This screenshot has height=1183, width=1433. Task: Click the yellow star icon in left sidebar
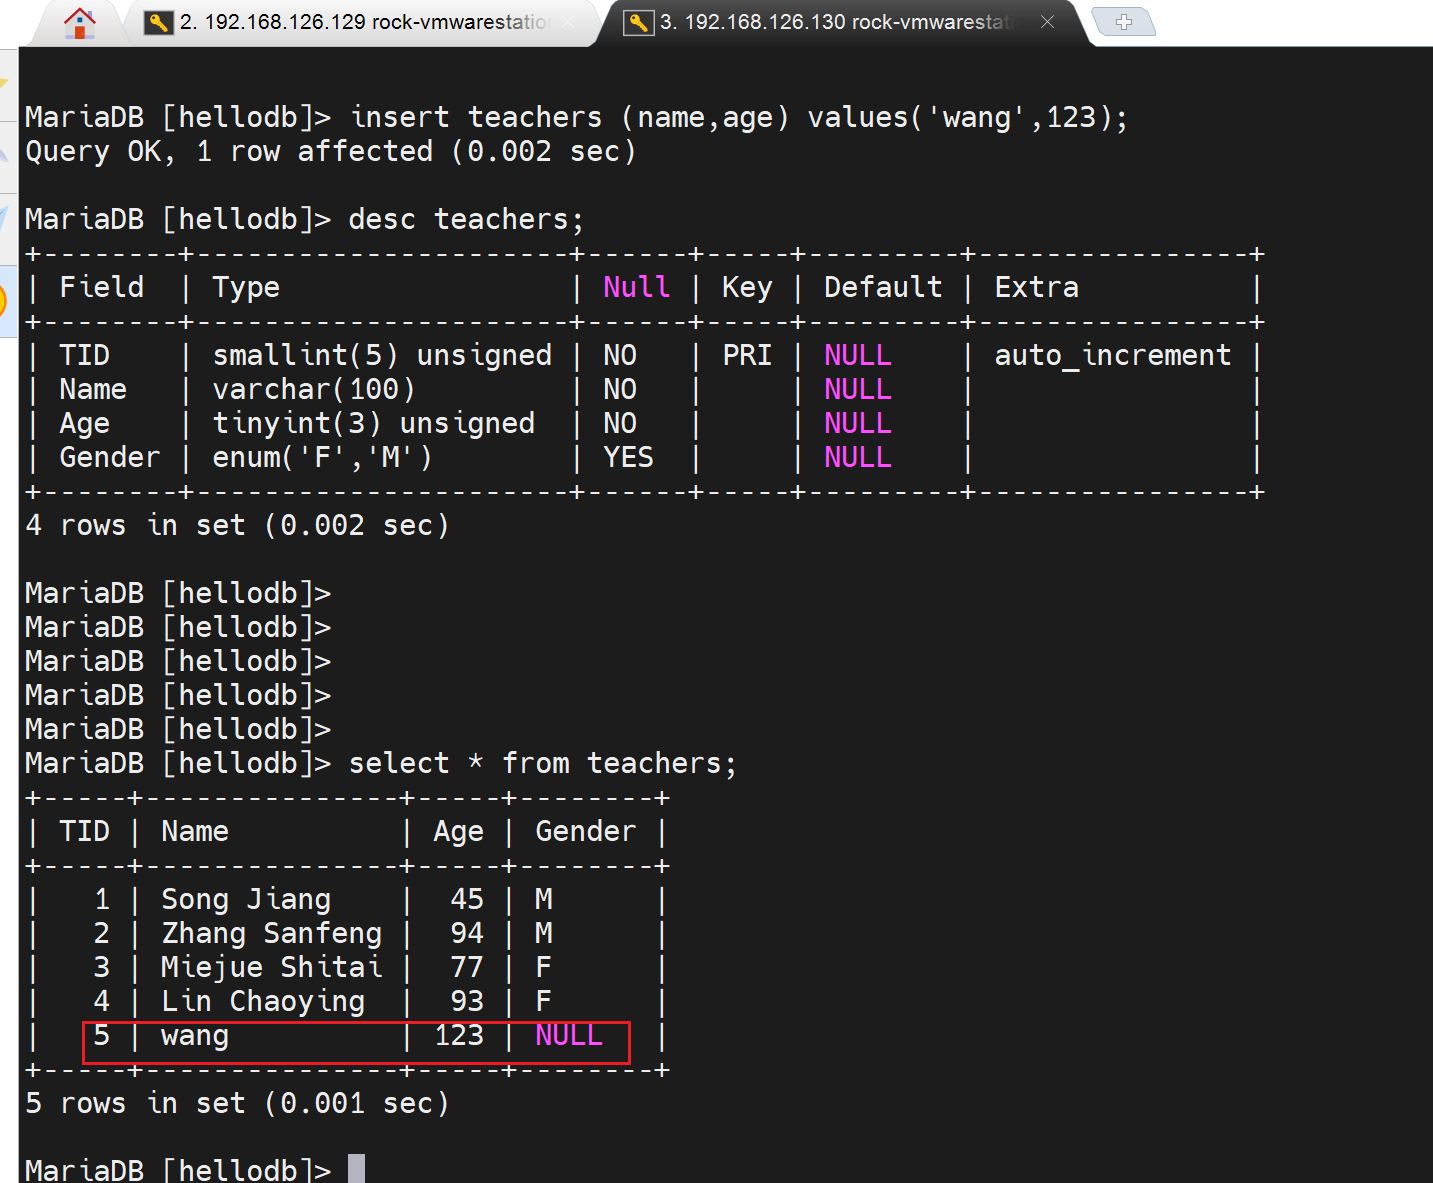4,85
